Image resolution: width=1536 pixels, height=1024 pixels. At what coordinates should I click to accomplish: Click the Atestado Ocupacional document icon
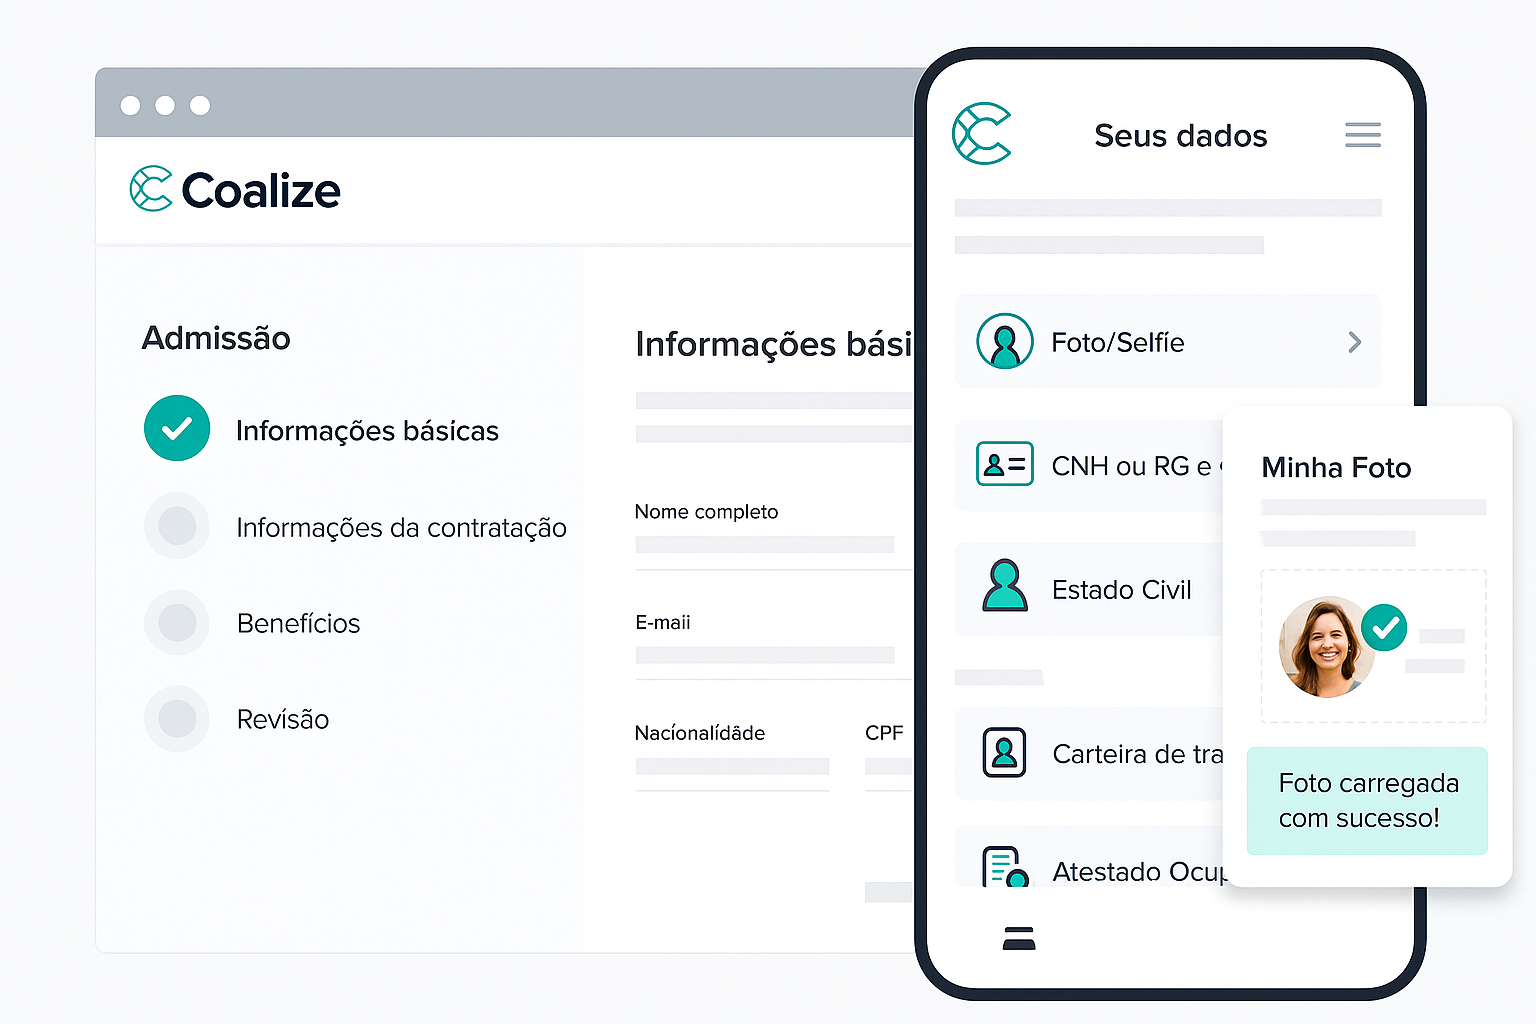coord(1004,868)
